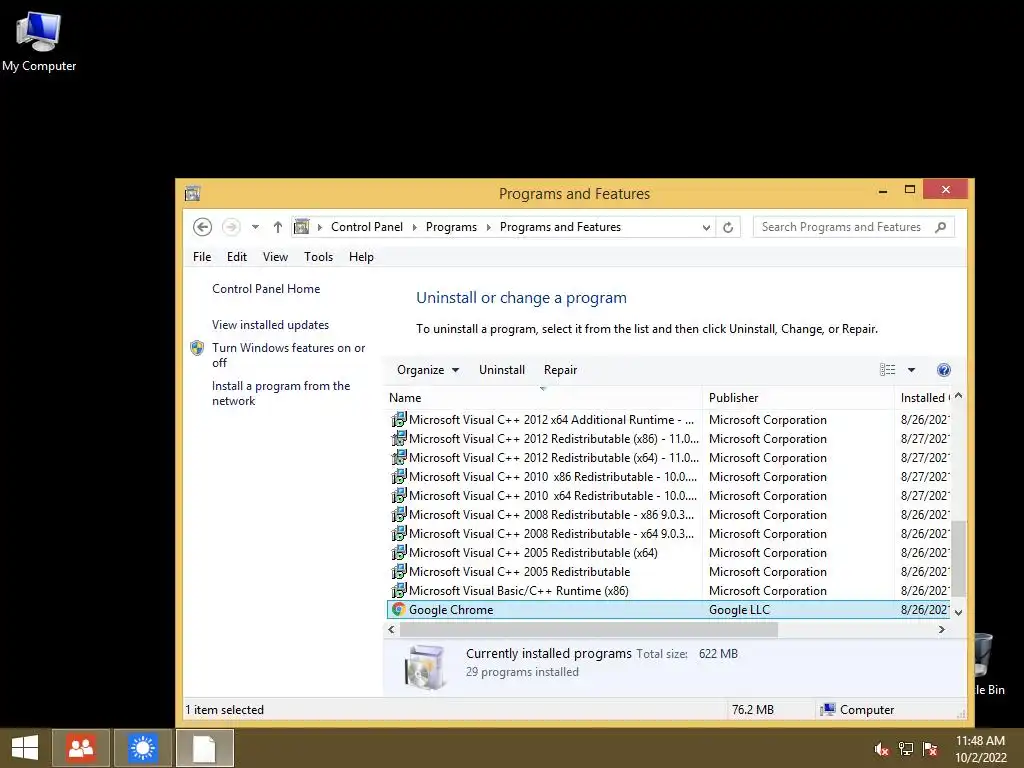This screenshot has height=768, width=1024.
Task: Click the horizontal scrollbar thumb
Action: tap(588, 630)
